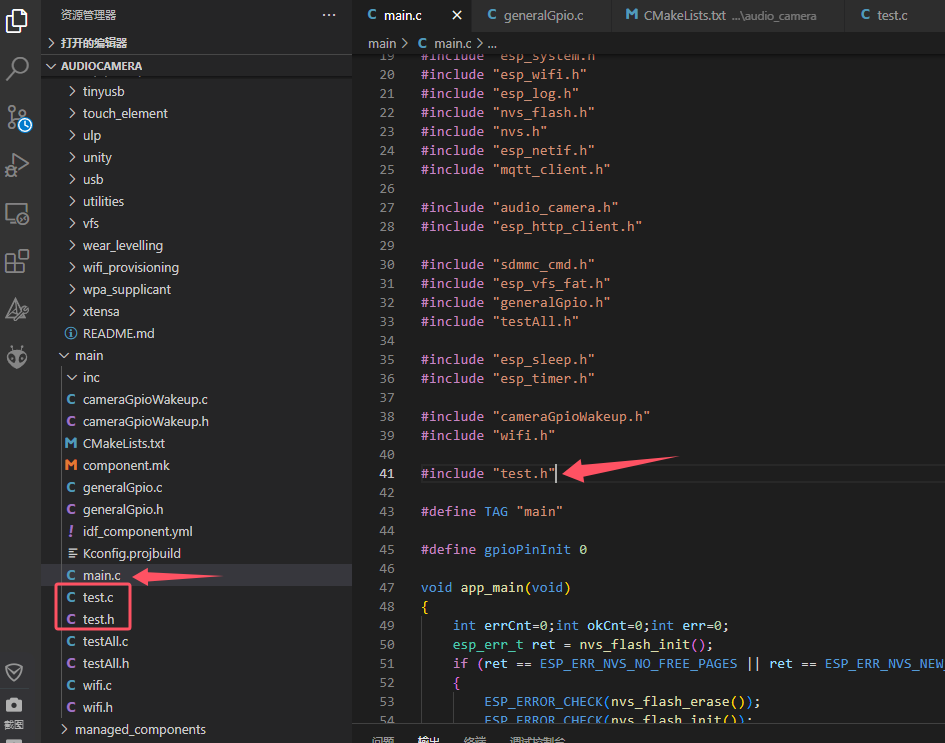This screenshot has height=743, width=945.
Task: Click the shield check icon in activity bar
Action: 14,672
